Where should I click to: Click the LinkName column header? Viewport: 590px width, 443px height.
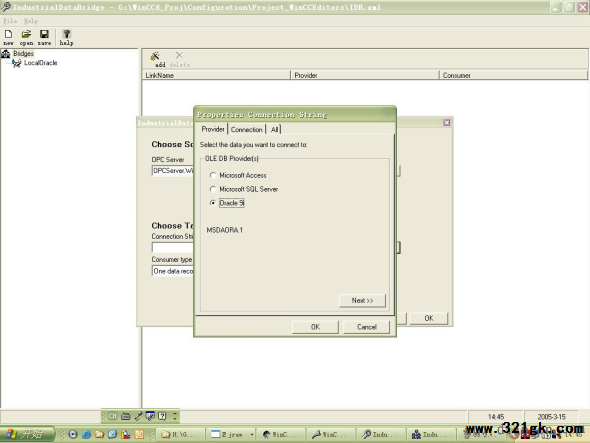tap(216, 75)
